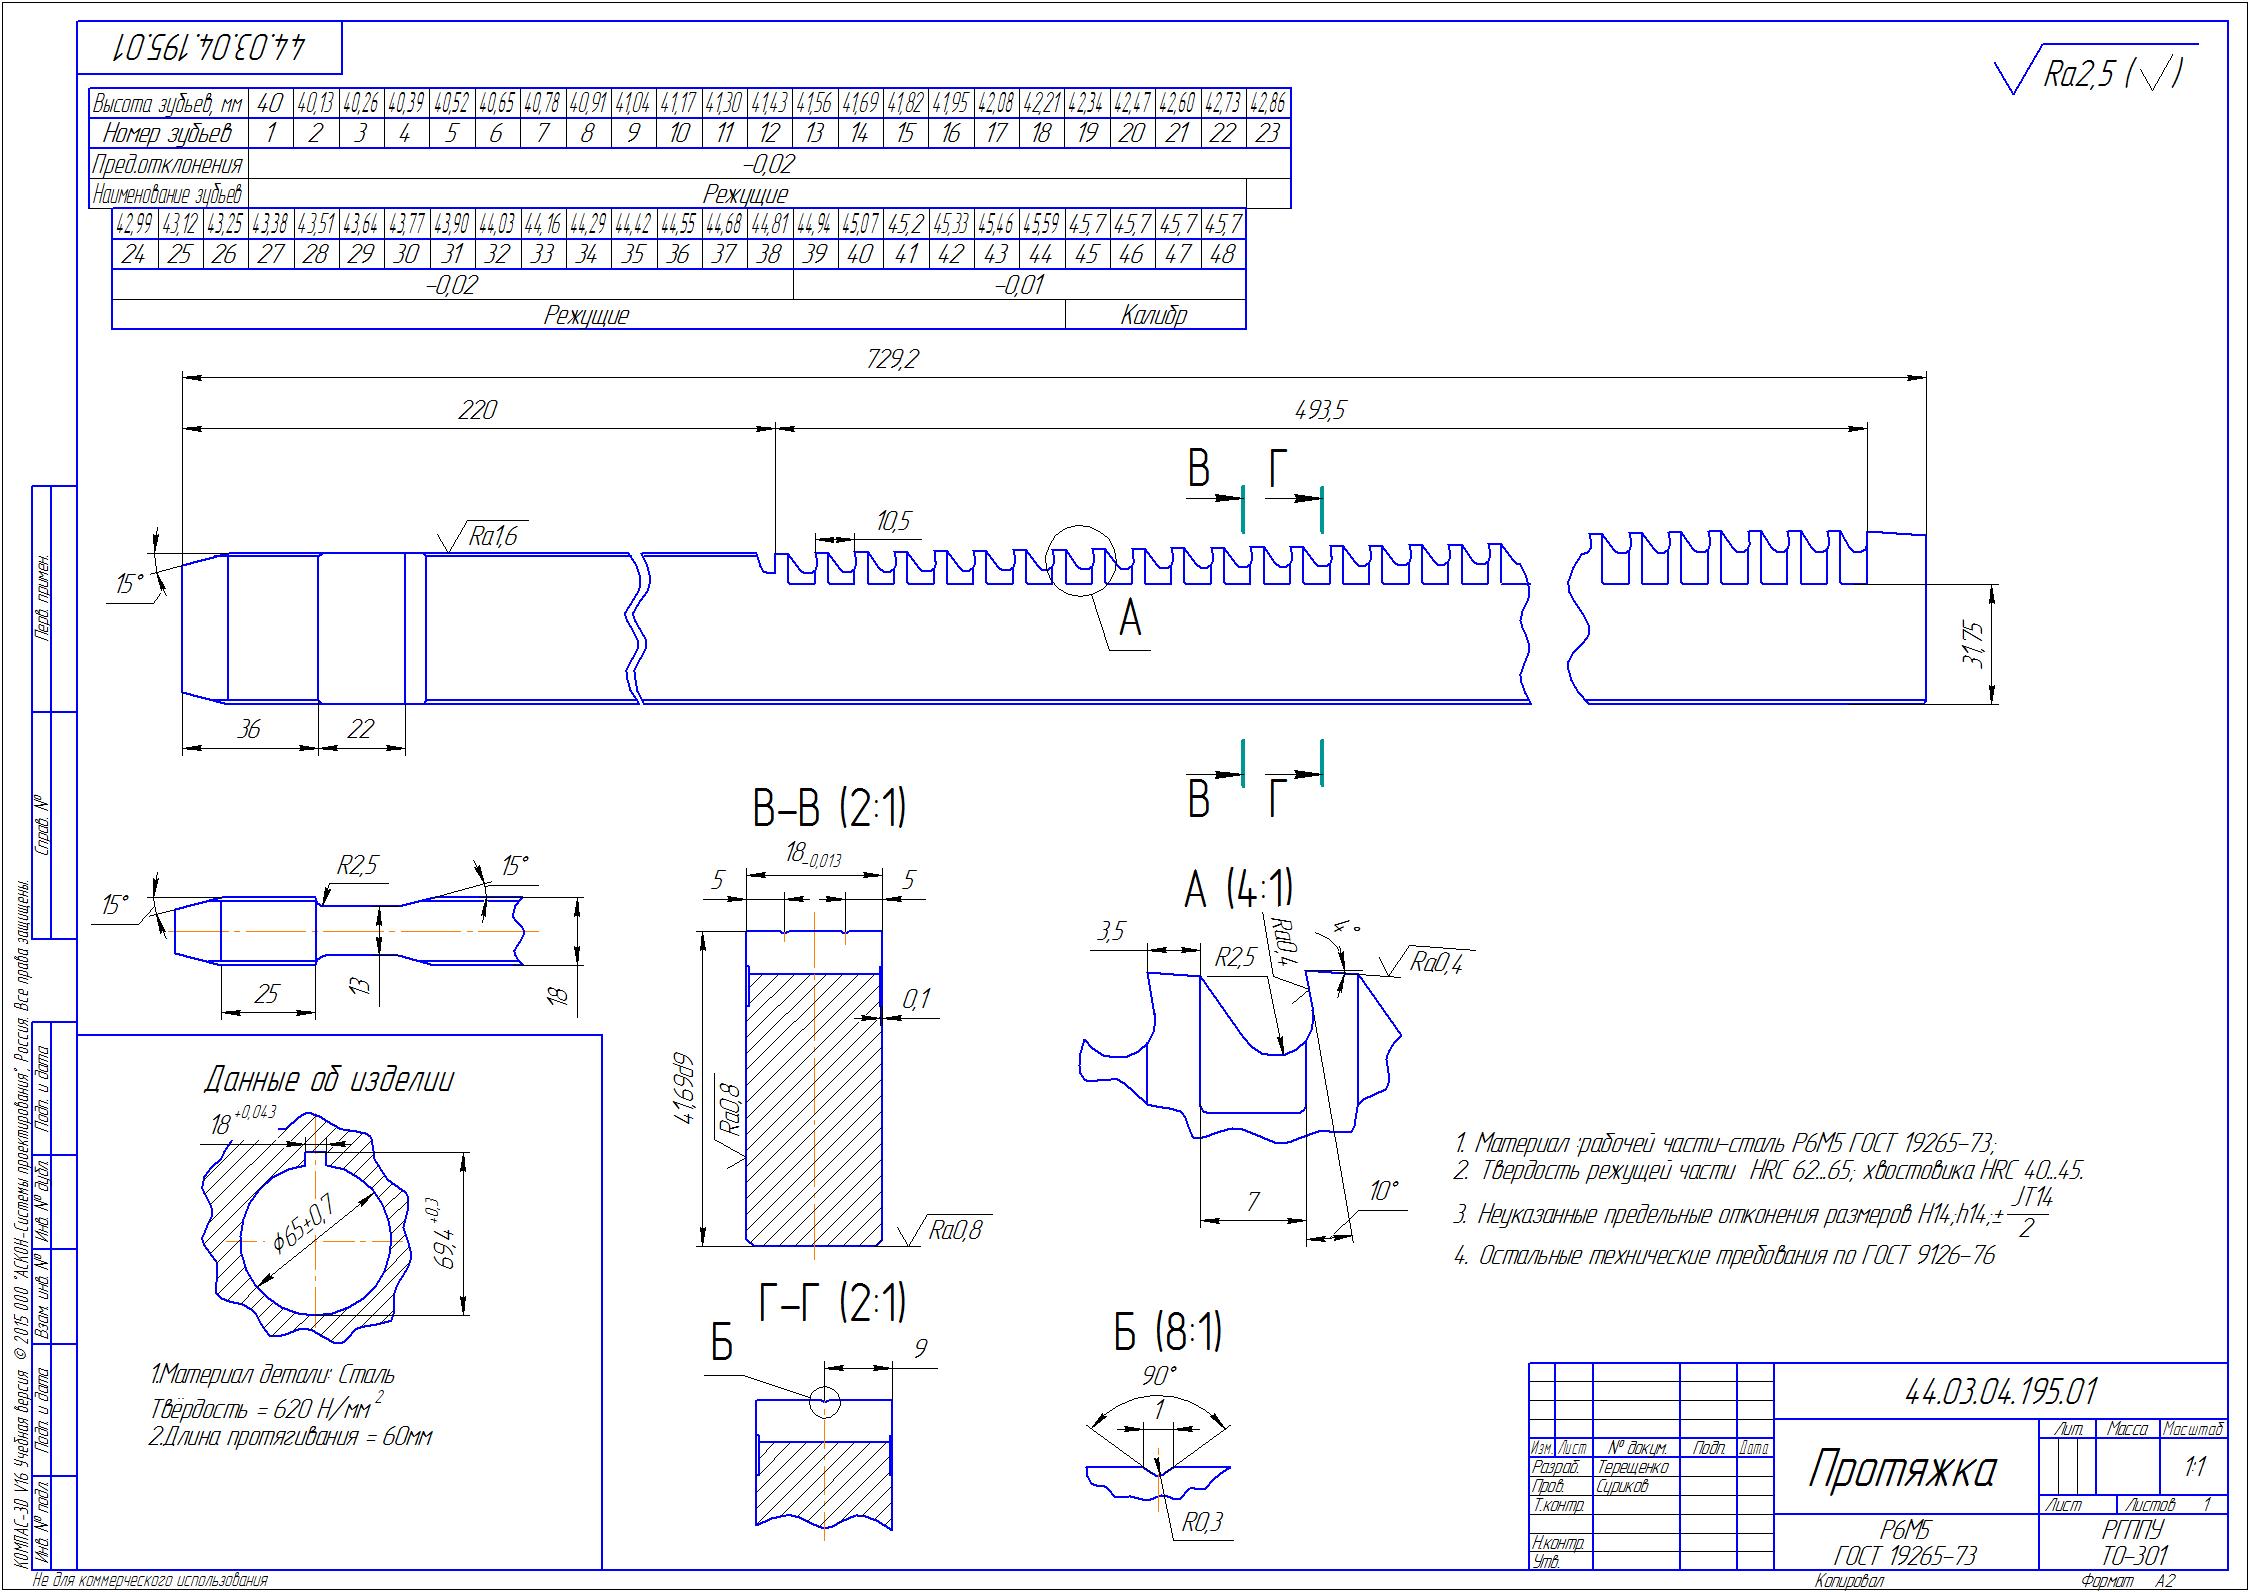Select section label "Г-Г (2:1)"
The image size is (2249, 1592).
click(x=833, y=1304)
